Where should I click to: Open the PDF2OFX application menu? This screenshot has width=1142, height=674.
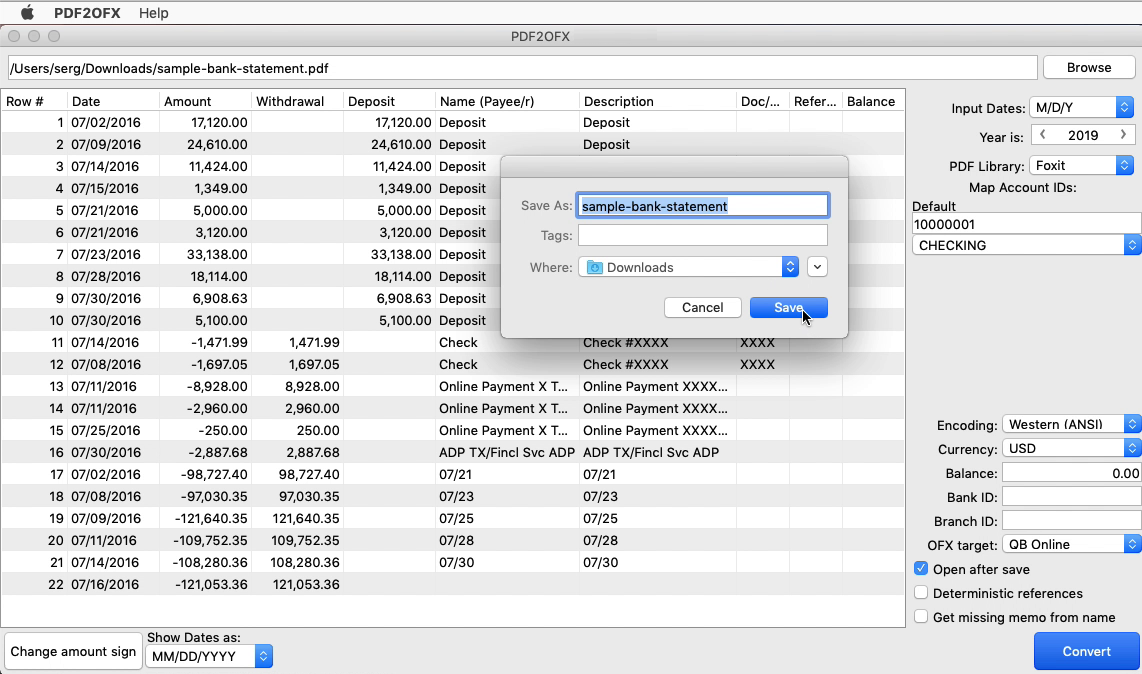tap(87, 13)
